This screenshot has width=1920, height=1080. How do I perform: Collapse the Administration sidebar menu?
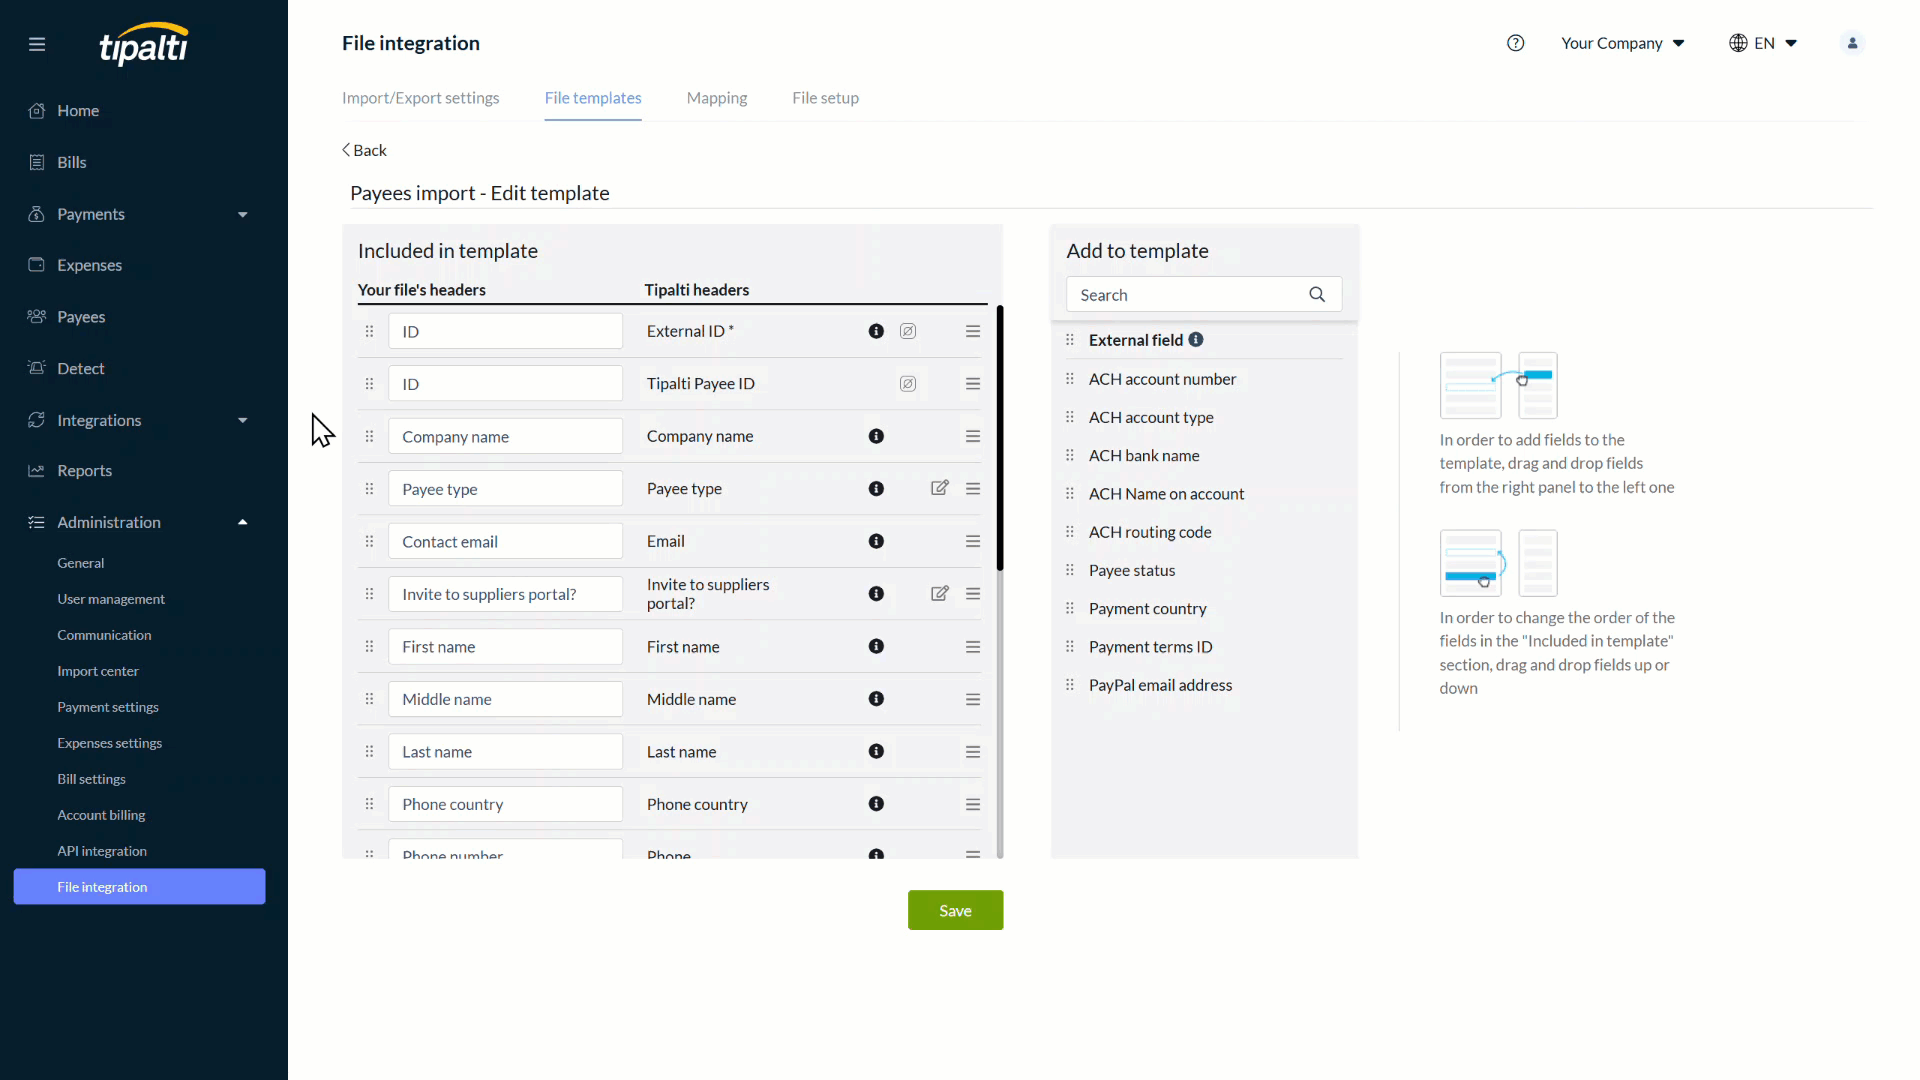pyautogui.click(x=243, y=522)
